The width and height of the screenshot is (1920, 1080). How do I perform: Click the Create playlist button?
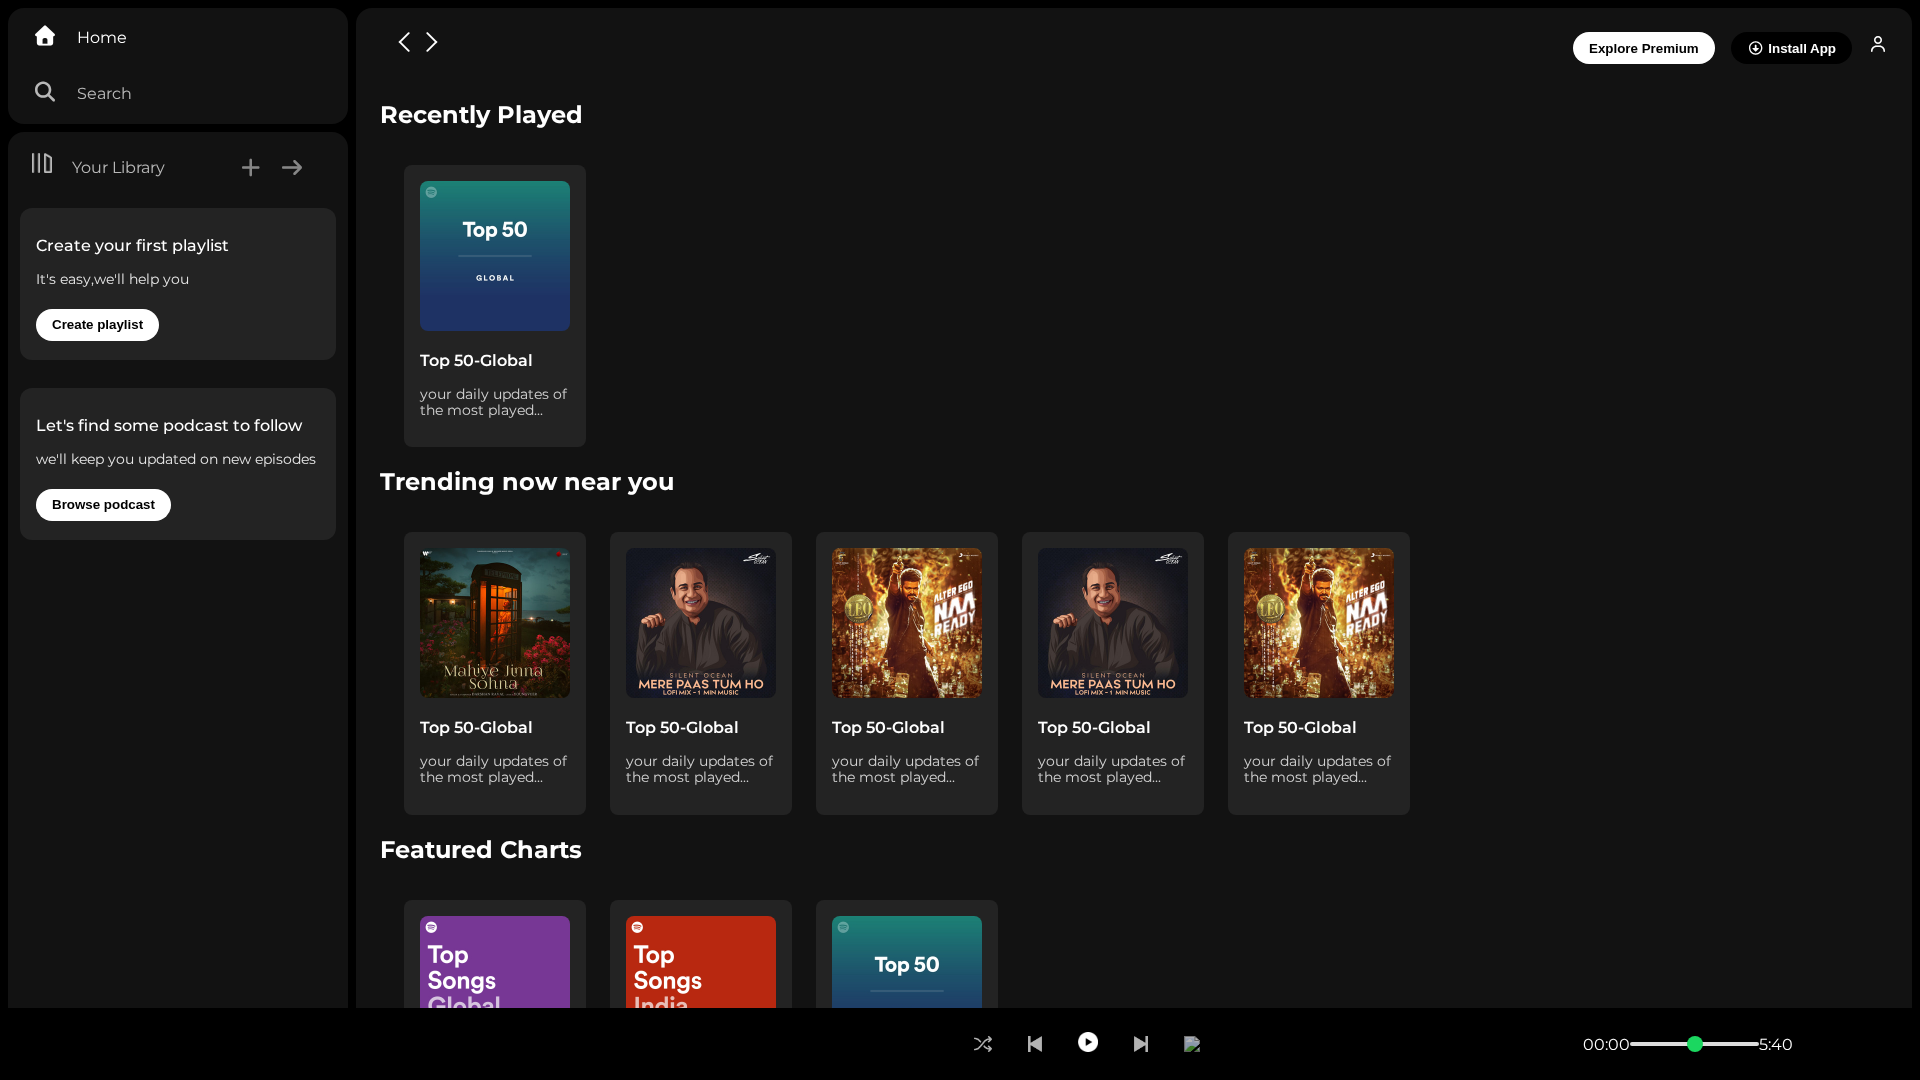point(98,325)
